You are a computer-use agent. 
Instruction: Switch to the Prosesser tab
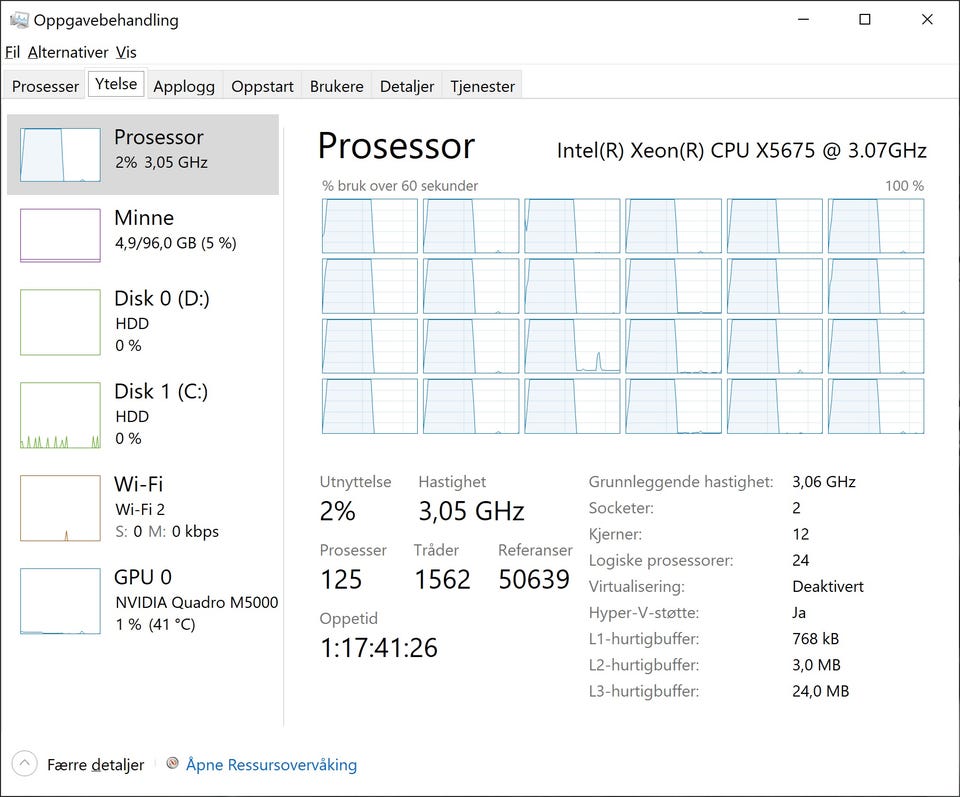[x=45, y=86]
